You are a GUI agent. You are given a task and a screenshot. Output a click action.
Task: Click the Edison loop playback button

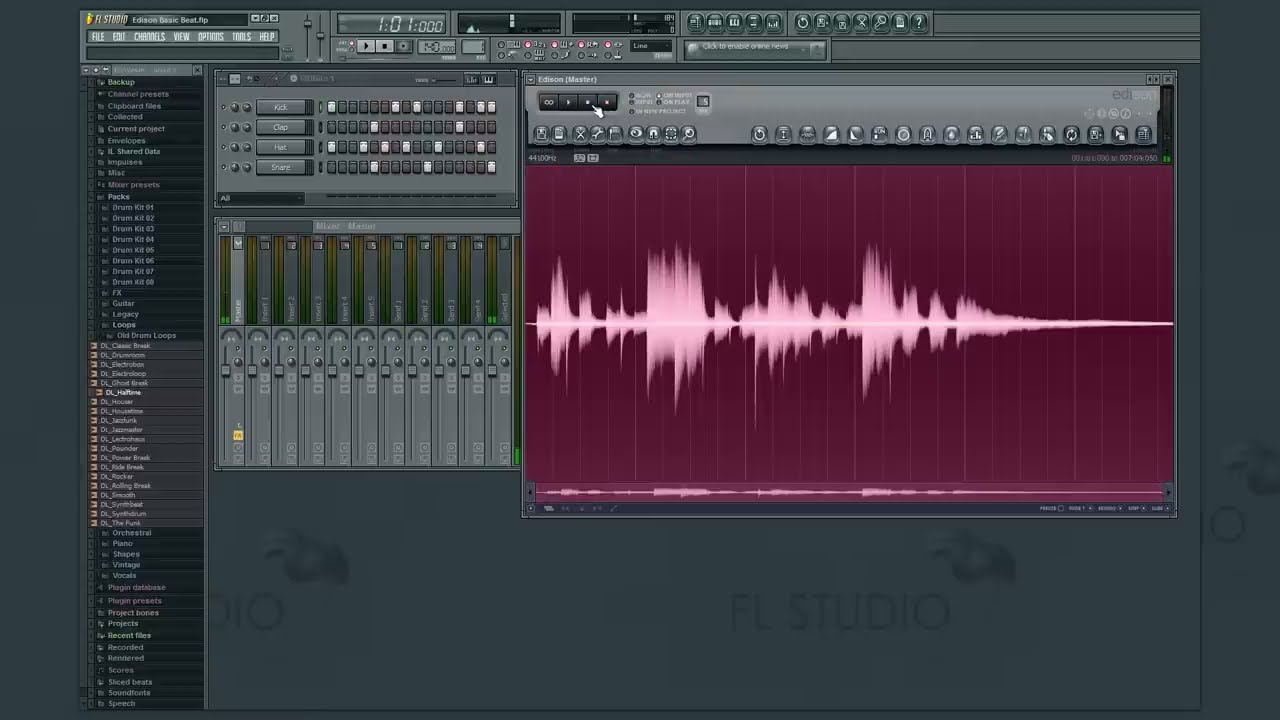tap(548, 102)
